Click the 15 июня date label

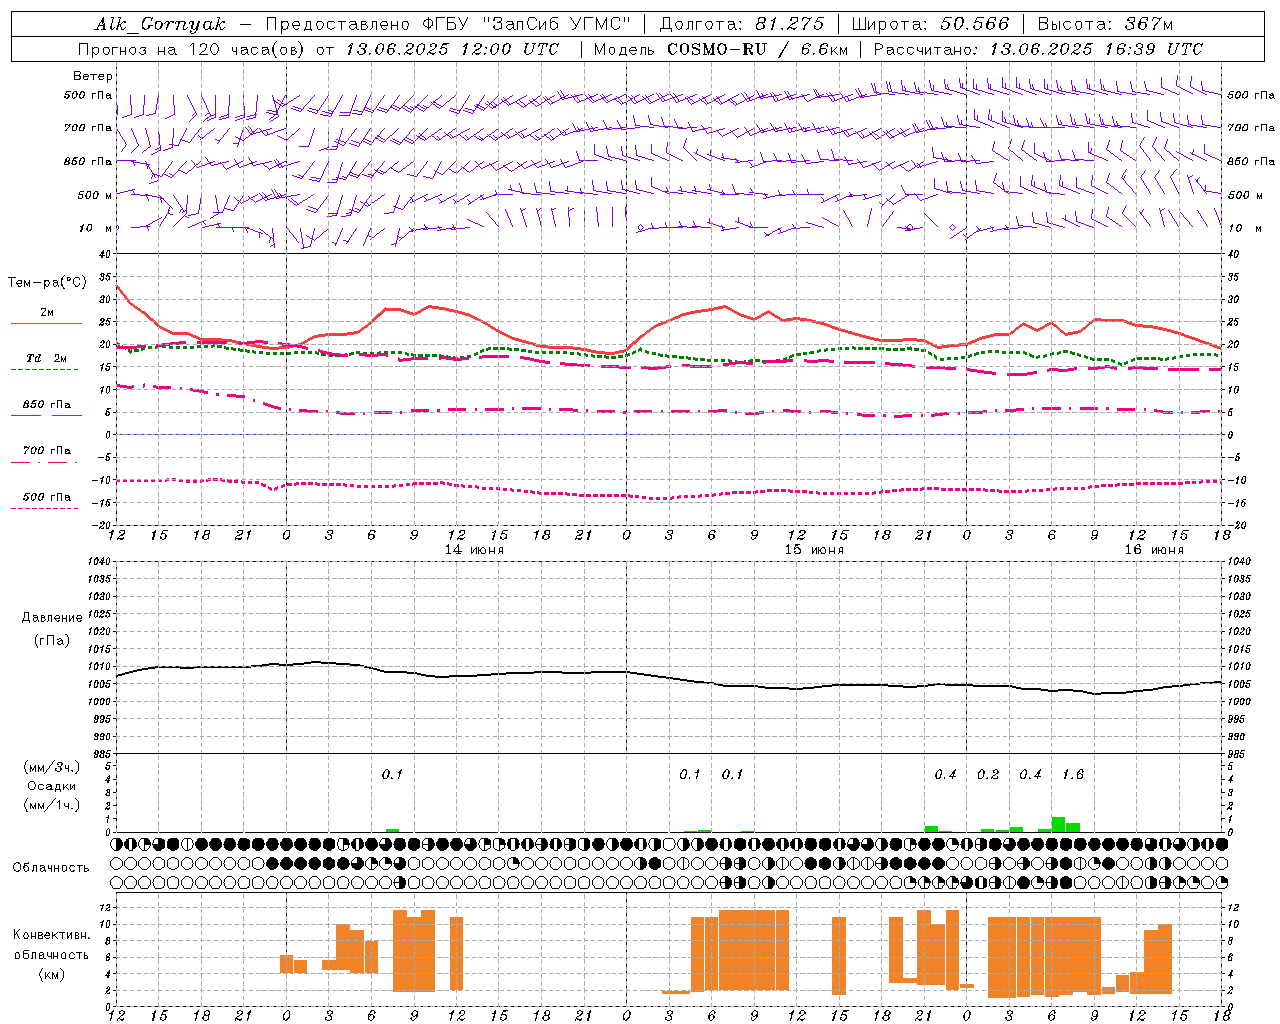point(814,550)
